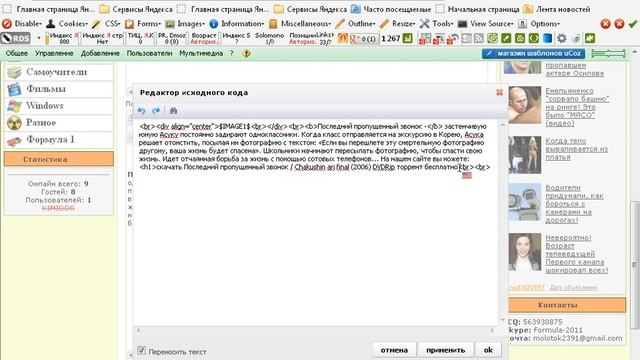Click the blue database icon in RDS bar

click(x=547, y=38)
